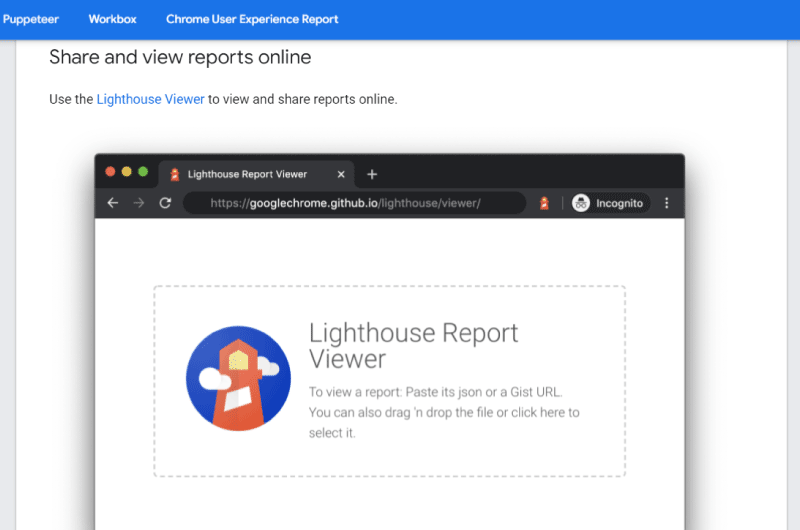
Task: Click the browser forward arrow
Action: point(139,203)
